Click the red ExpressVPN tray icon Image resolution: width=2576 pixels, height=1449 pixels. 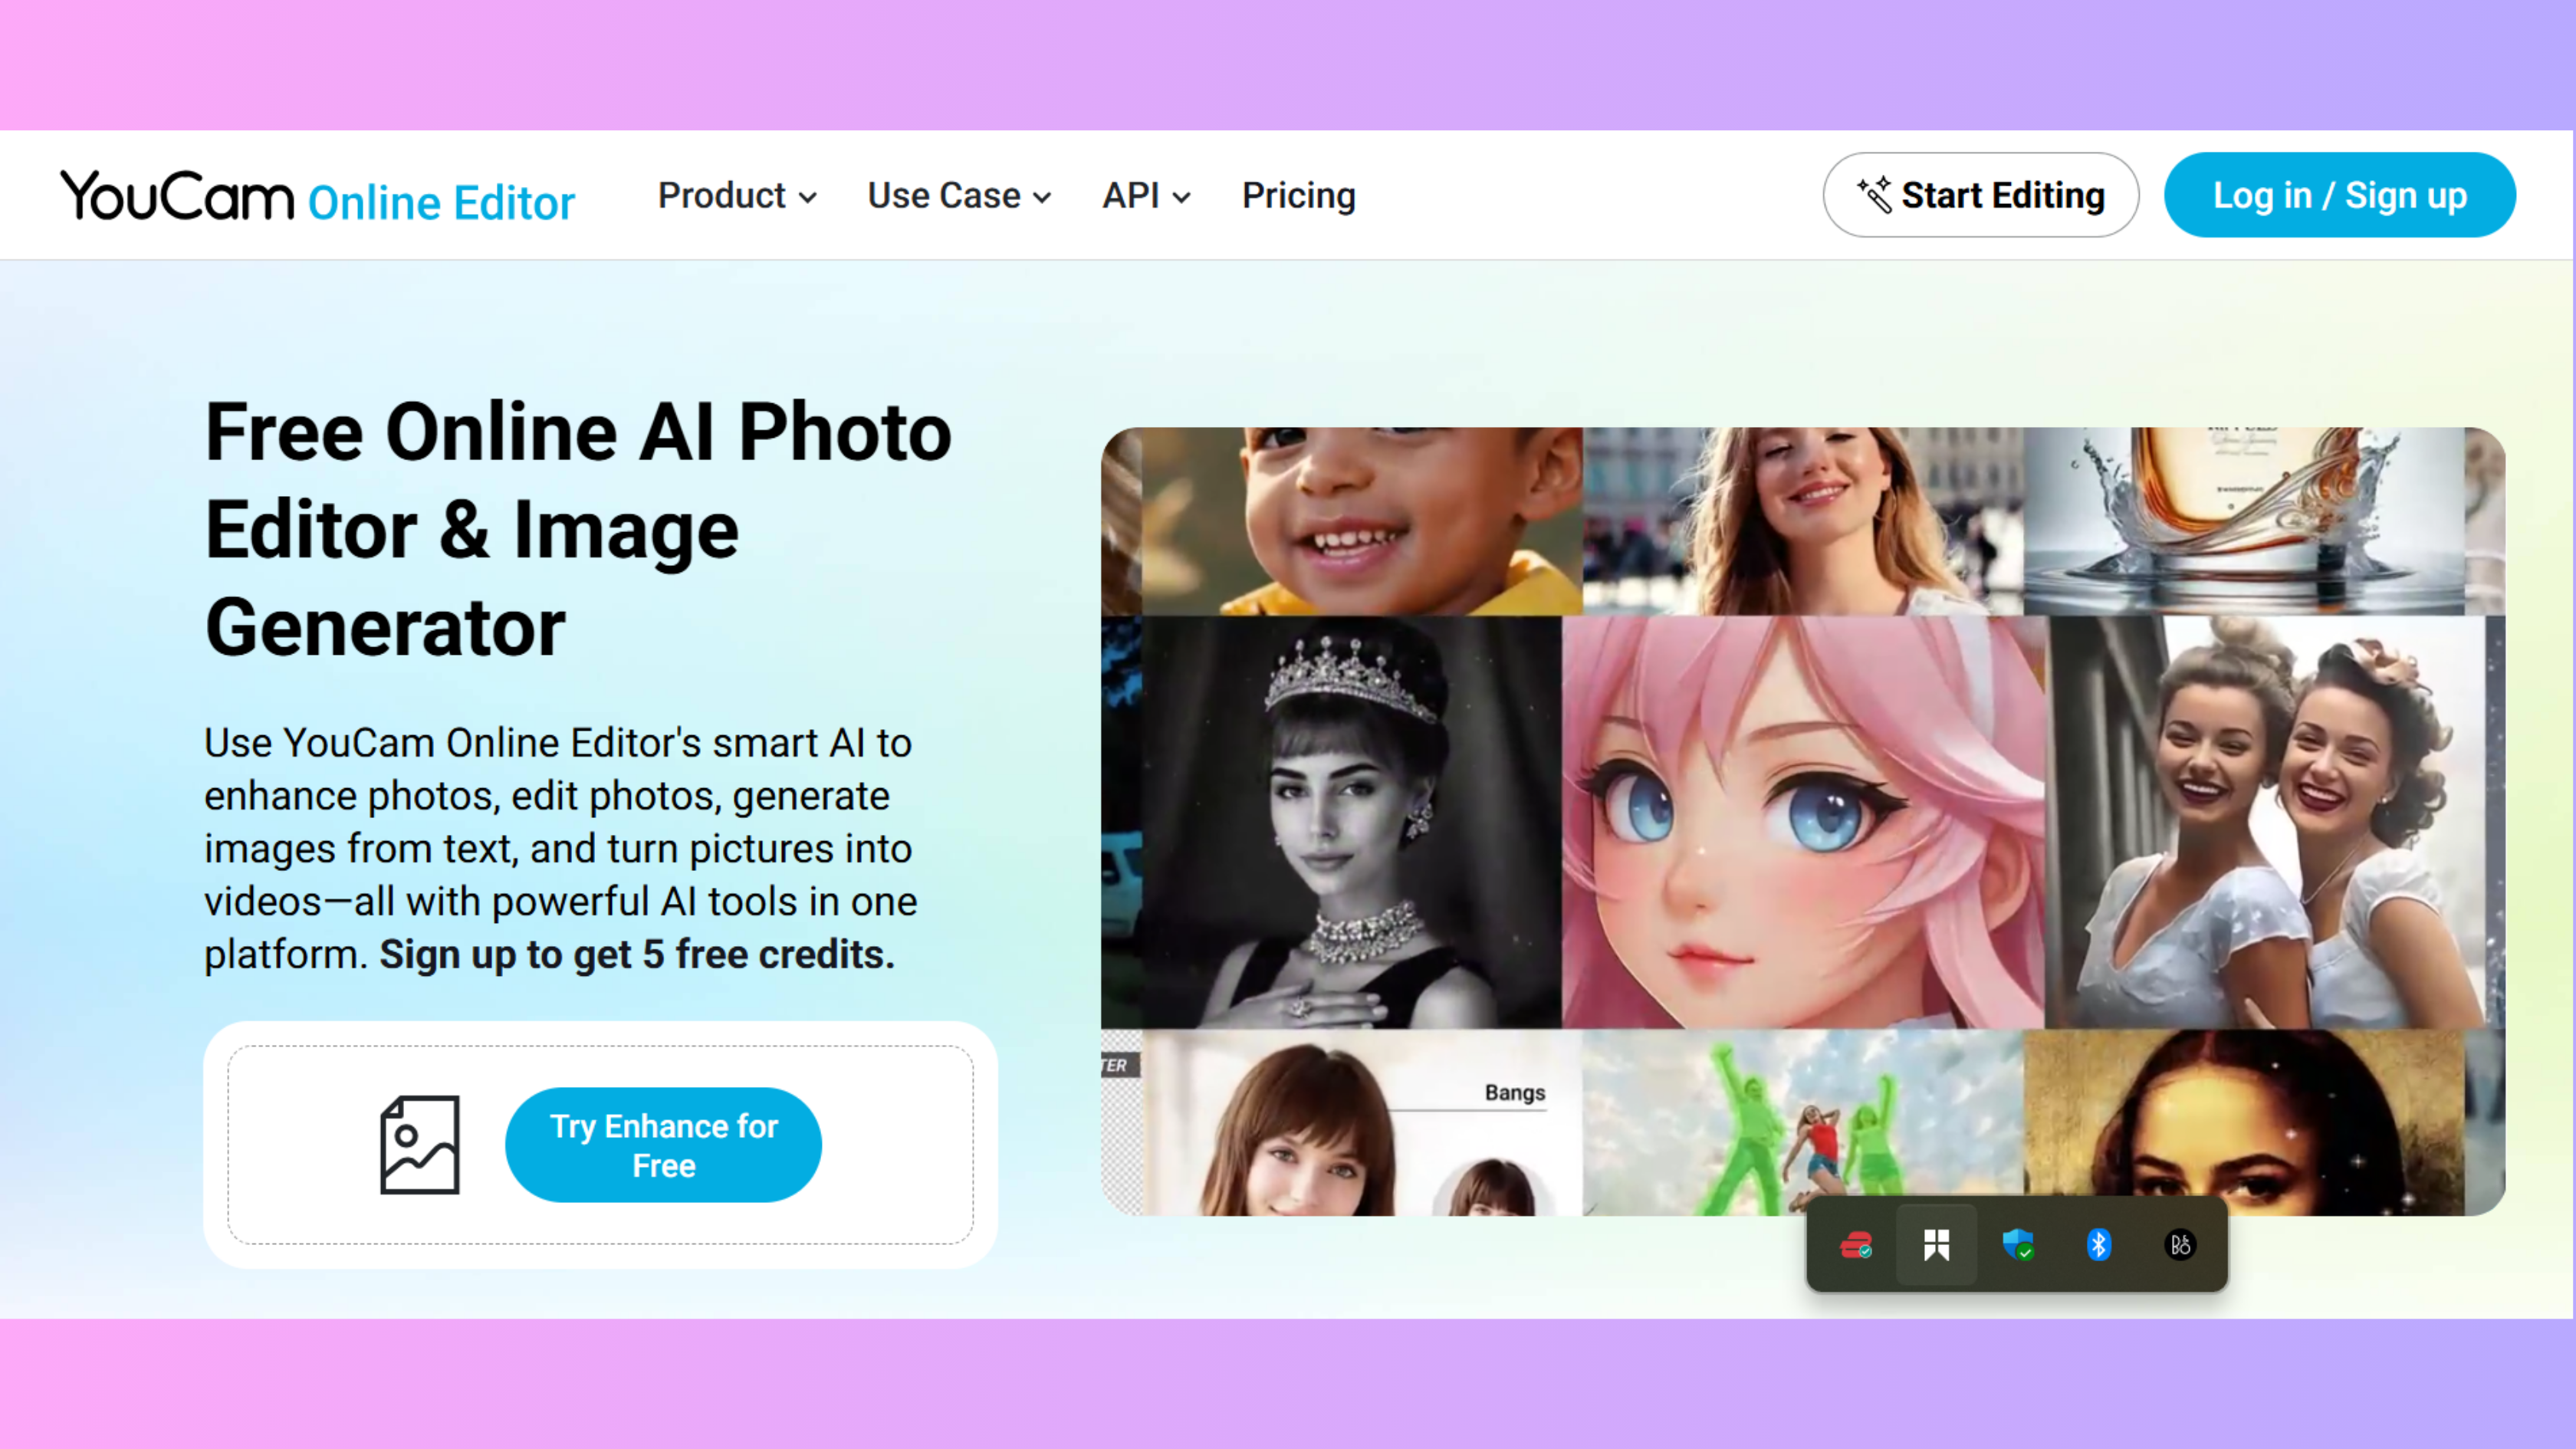click(1857, 1245)
